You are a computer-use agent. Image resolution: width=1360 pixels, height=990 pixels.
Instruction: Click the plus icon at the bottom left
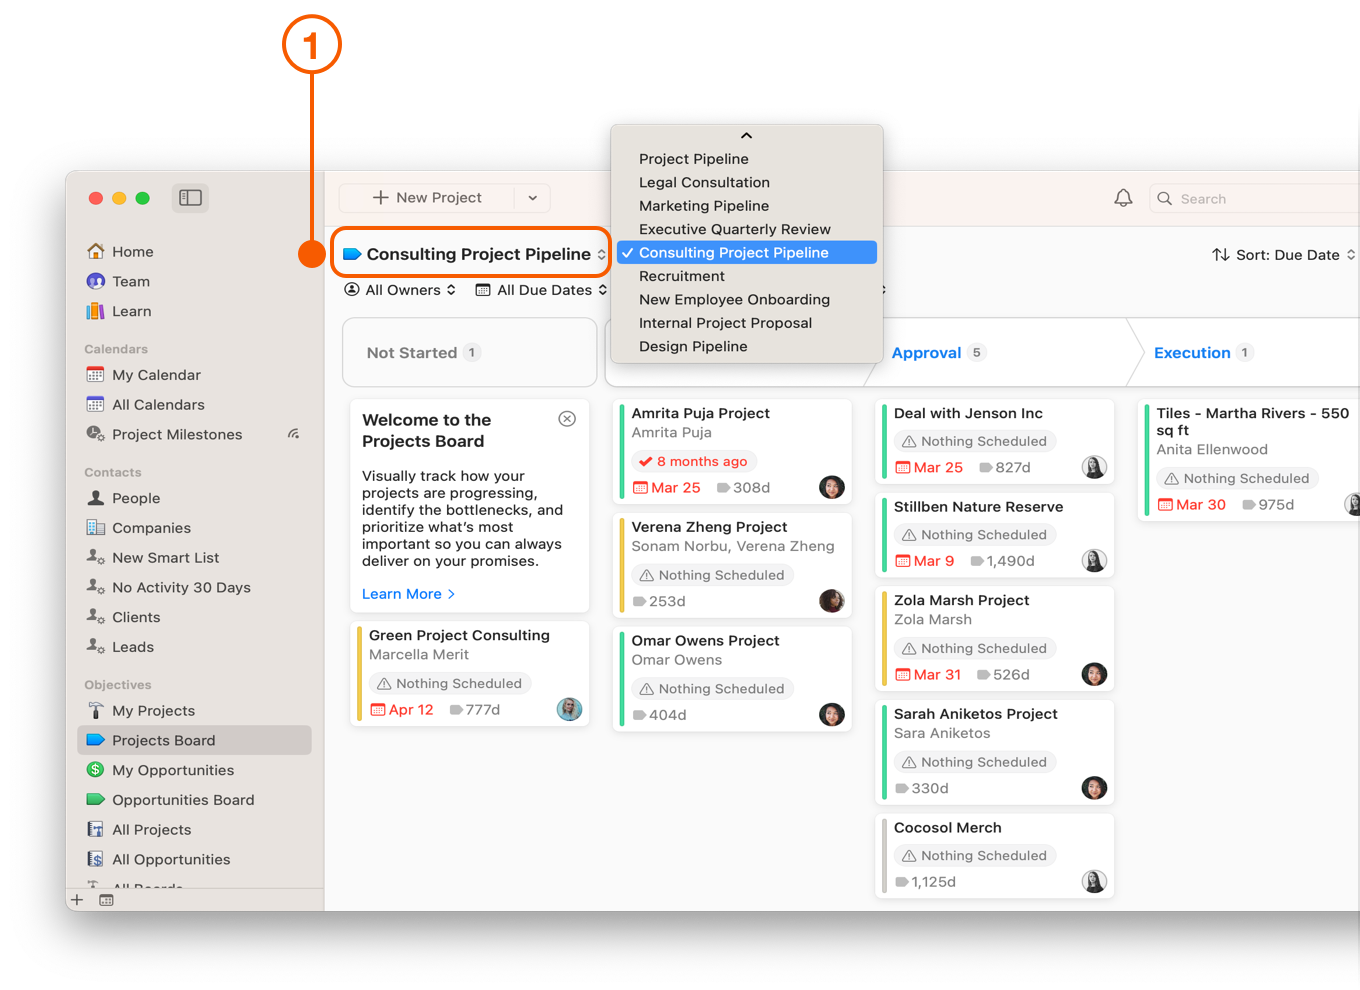point(77,899)
